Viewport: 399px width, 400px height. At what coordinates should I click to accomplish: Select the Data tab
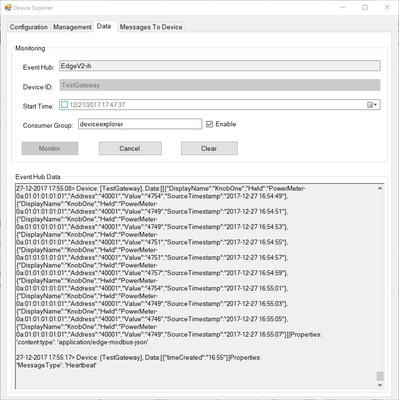pos(104,26)
